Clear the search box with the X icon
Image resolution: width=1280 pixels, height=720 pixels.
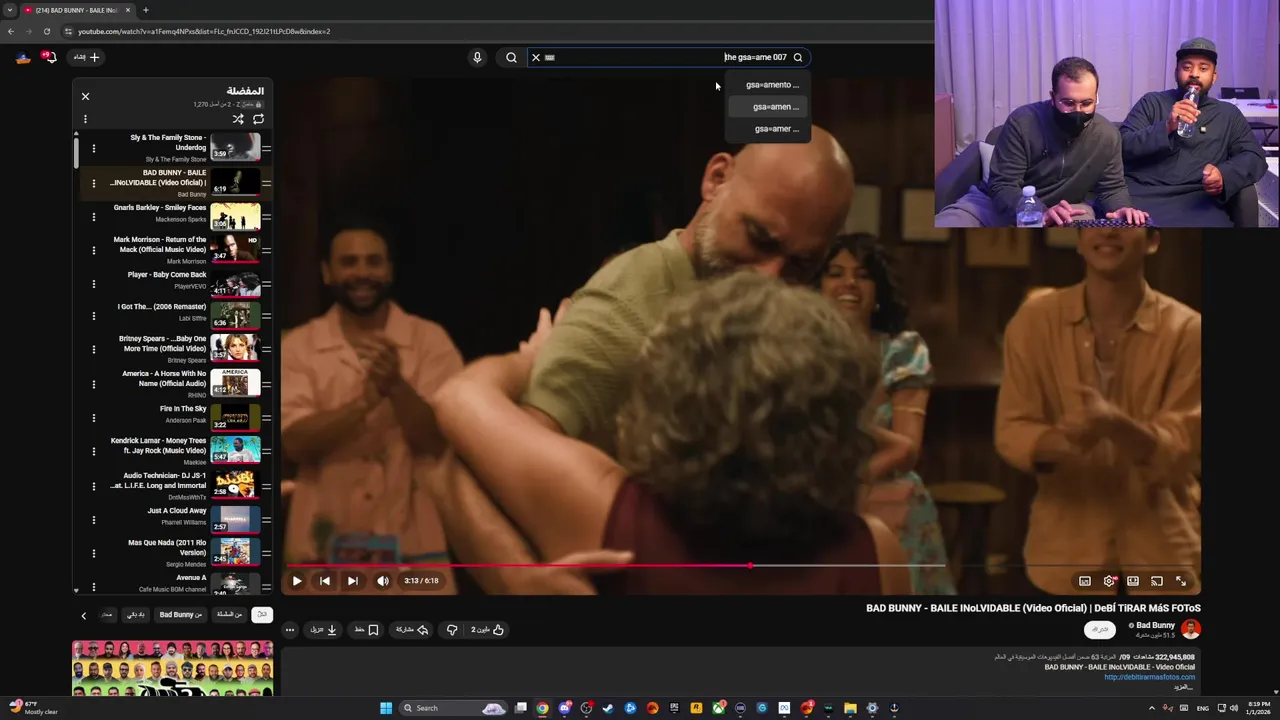[x=536, y=57]
